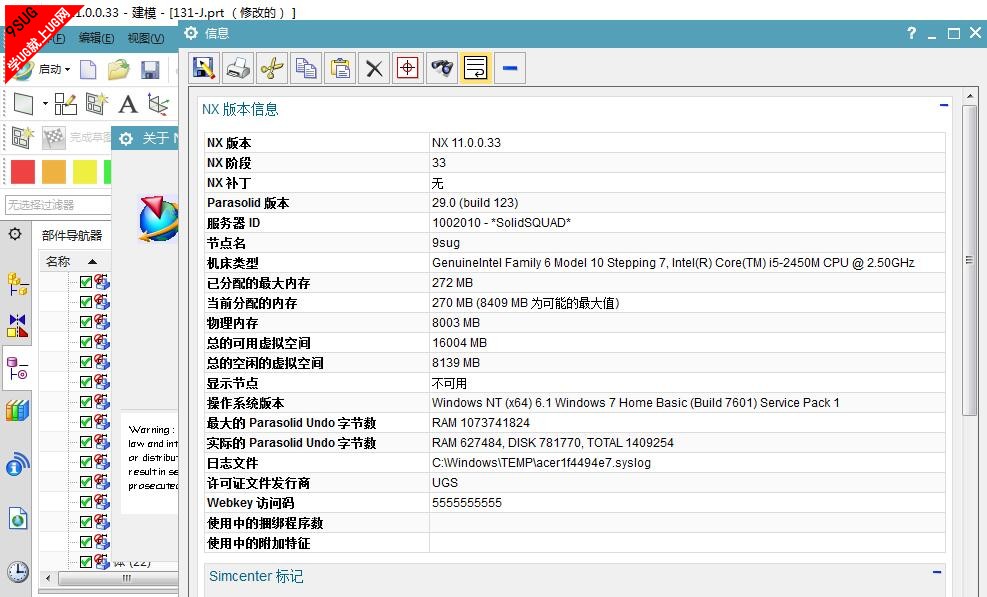Select the 16004 MB virtual space value
Viewport: 987px width, 597px height.
point(460,343)
